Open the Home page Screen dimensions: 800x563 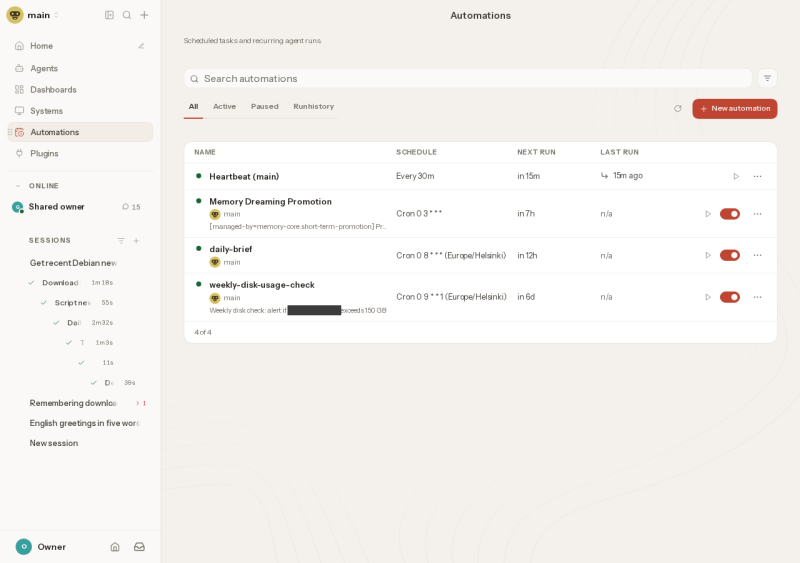(x=41, y=46)
